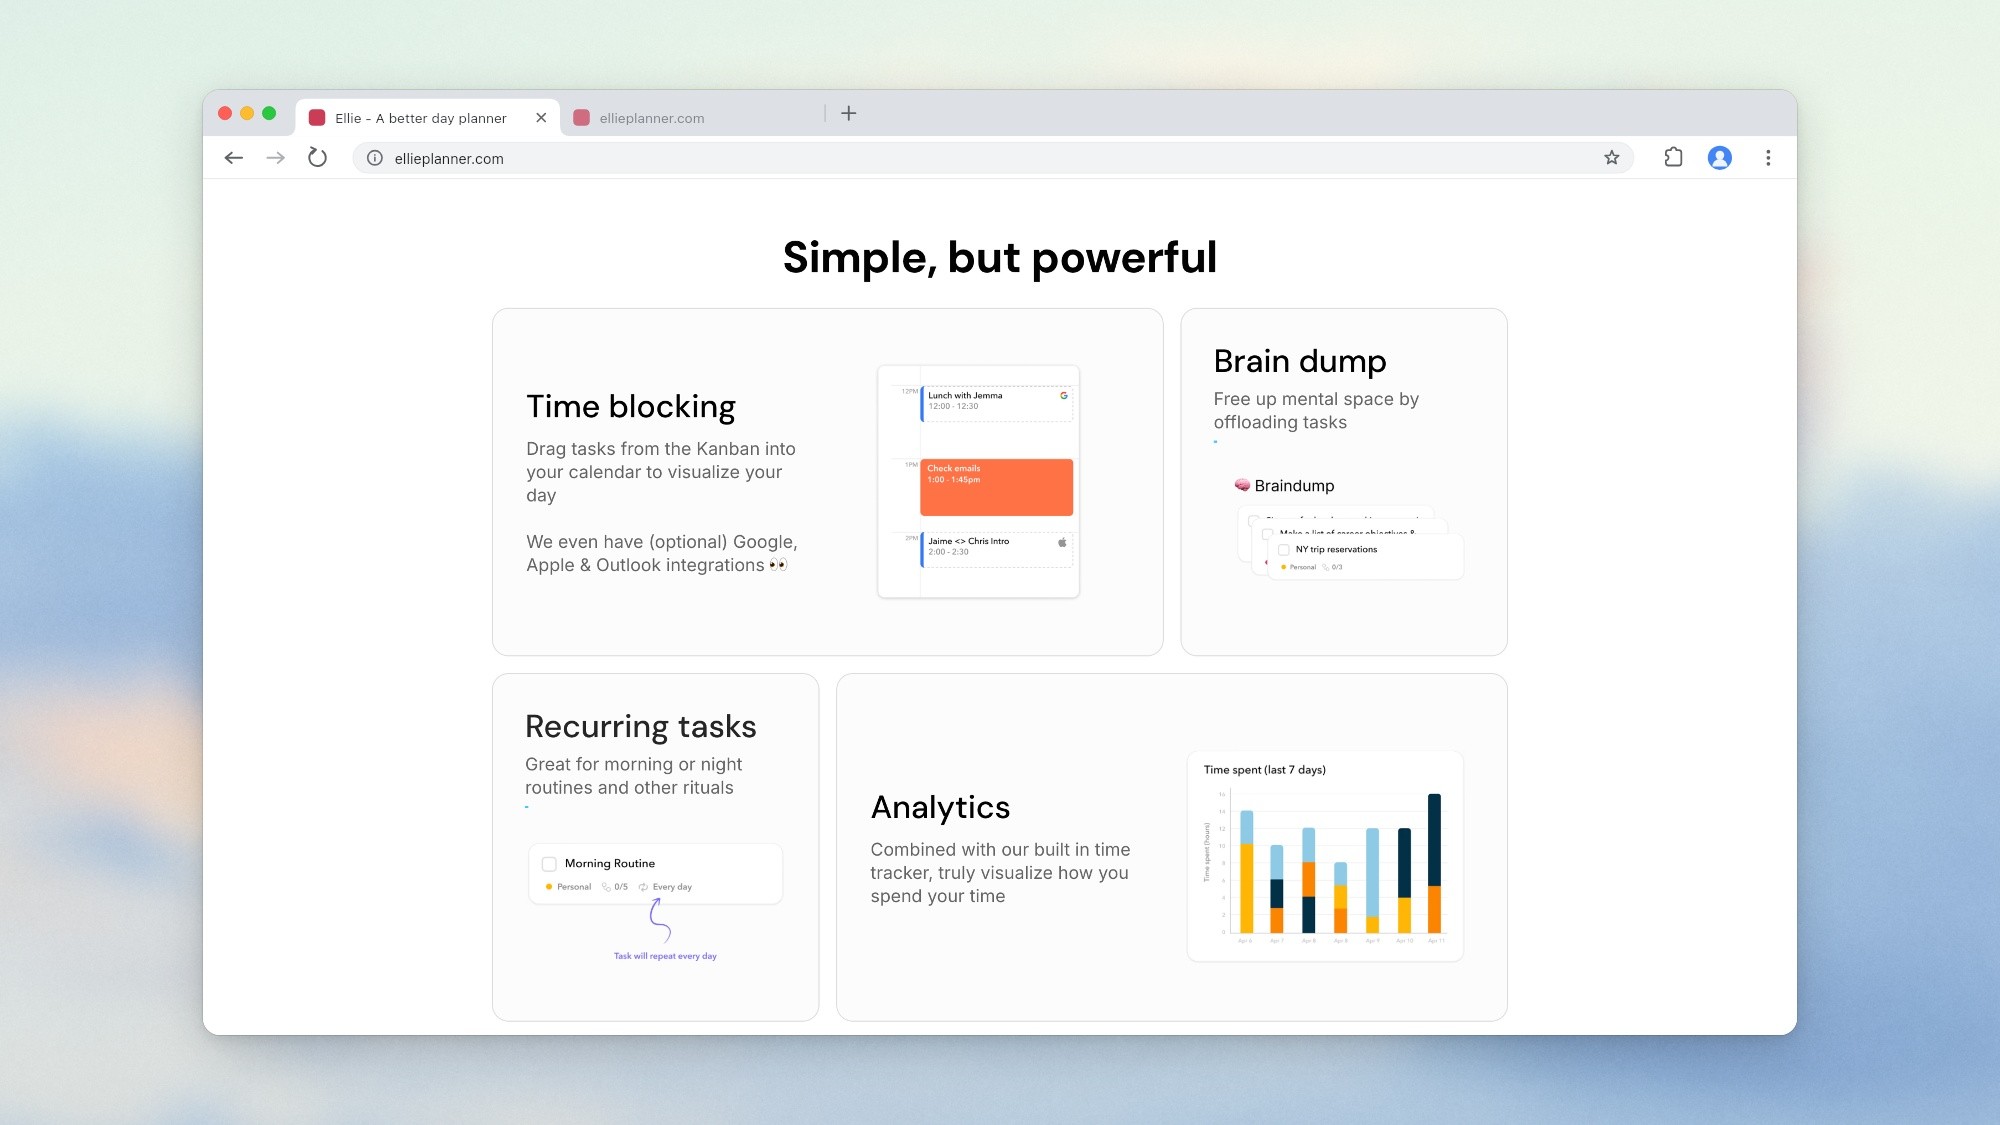Click the Google icon on Lunch with Jemma event

1064,395
